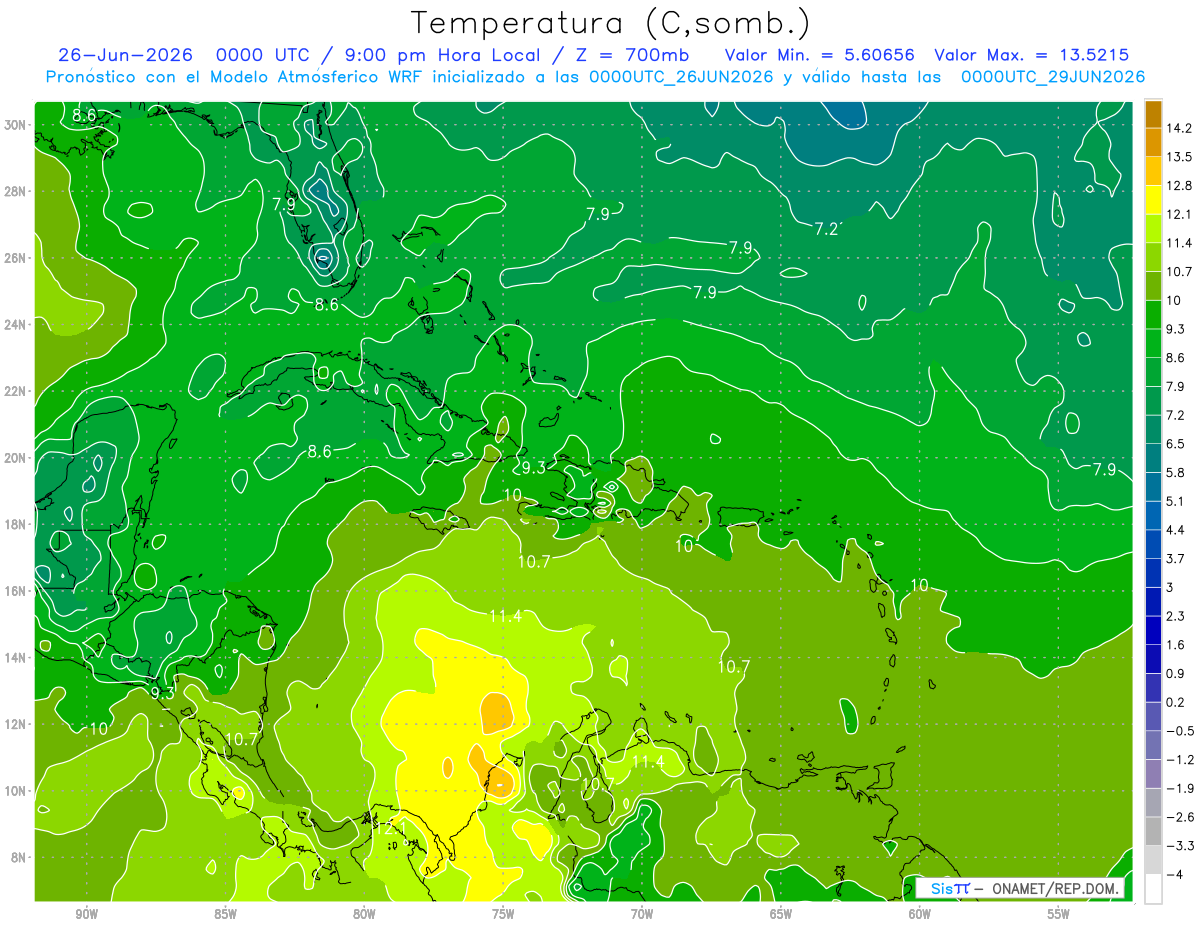Click the 9:00 pm Hora Local text
Screen dimensions: 1200x927
pos(440,56)
